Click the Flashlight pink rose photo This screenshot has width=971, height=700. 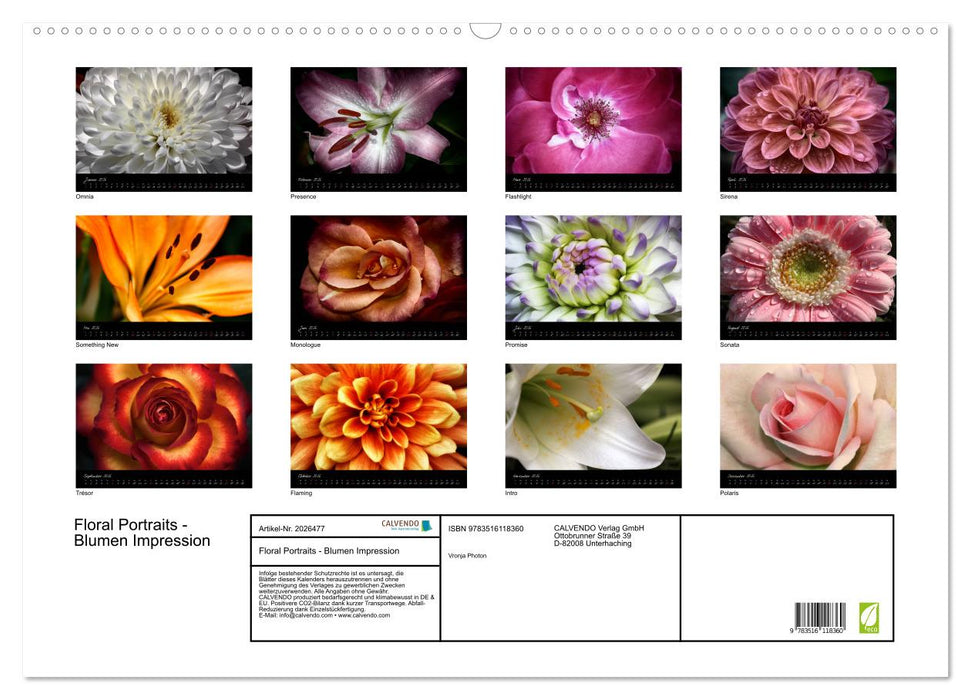[592, 127]
